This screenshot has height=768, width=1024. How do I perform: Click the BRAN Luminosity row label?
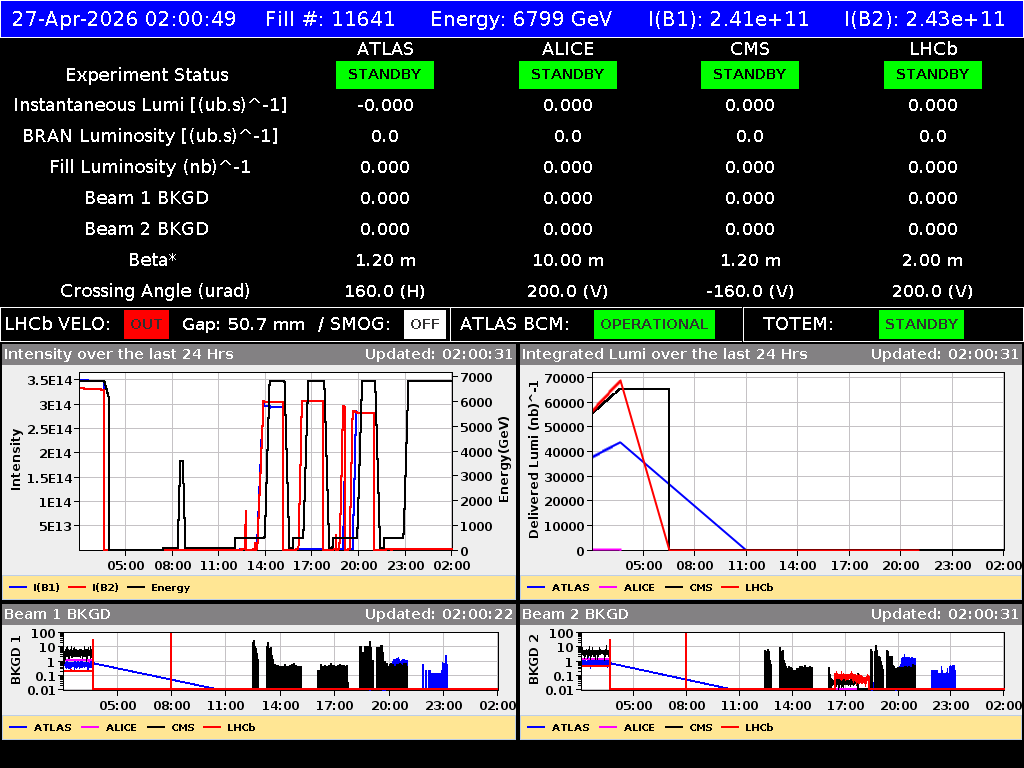pos(150,136)
